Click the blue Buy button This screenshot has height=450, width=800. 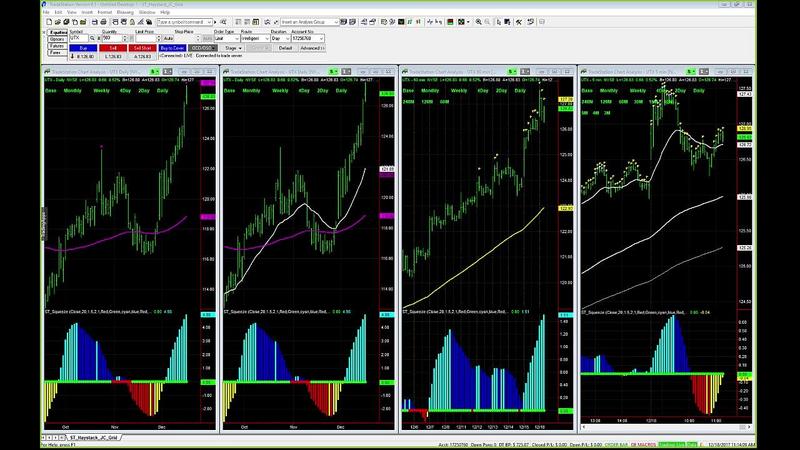pos(83,48)
